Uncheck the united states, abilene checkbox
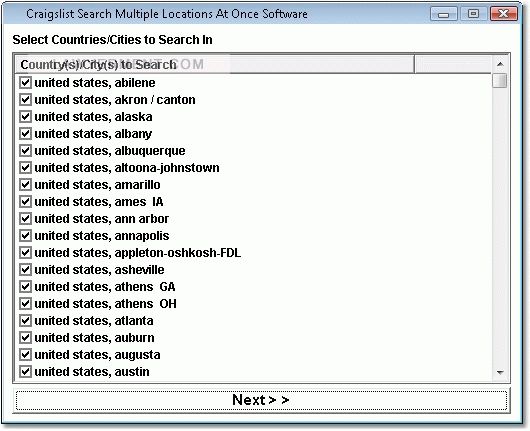 pyautogui.click(x=25, y=82)
